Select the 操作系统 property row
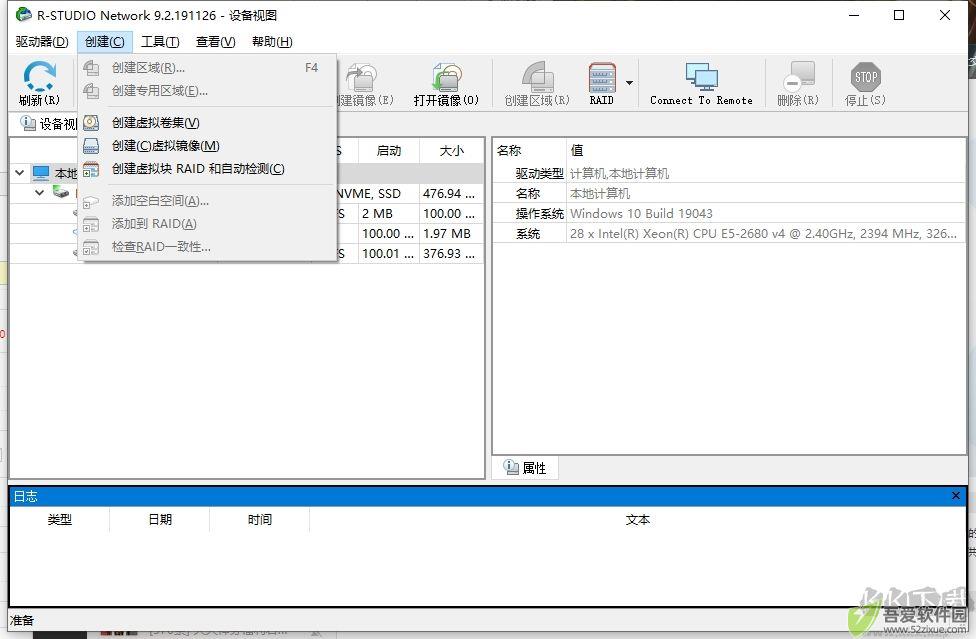976x639 pixels. (730, 213)
